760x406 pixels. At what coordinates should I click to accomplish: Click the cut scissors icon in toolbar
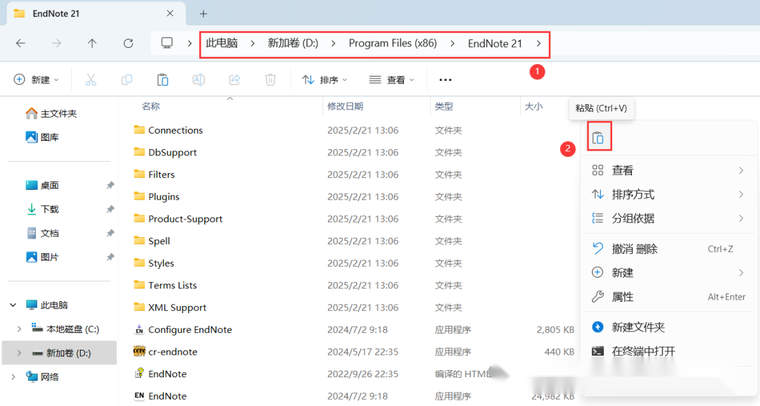click(x=90, y=80)
